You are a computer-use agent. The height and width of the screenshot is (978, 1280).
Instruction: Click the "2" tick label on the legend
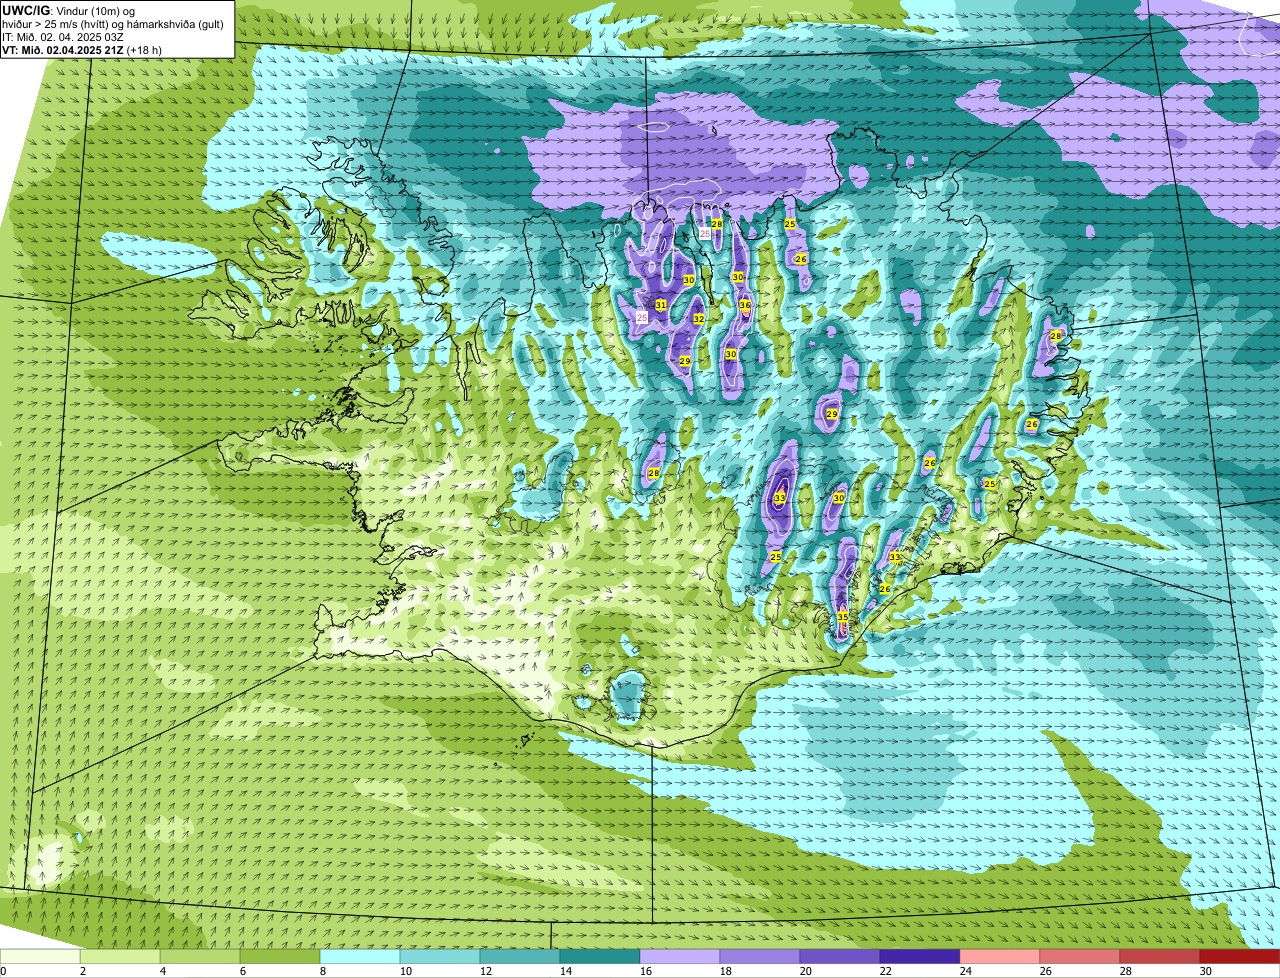(x=83, y=971)
